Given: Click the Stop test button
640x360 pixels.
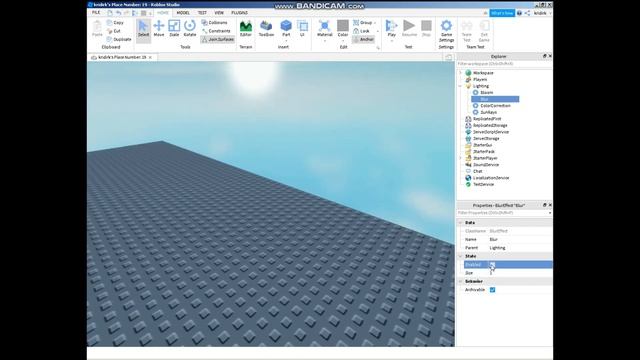Looking at the screenshot, I should (426, 29).
